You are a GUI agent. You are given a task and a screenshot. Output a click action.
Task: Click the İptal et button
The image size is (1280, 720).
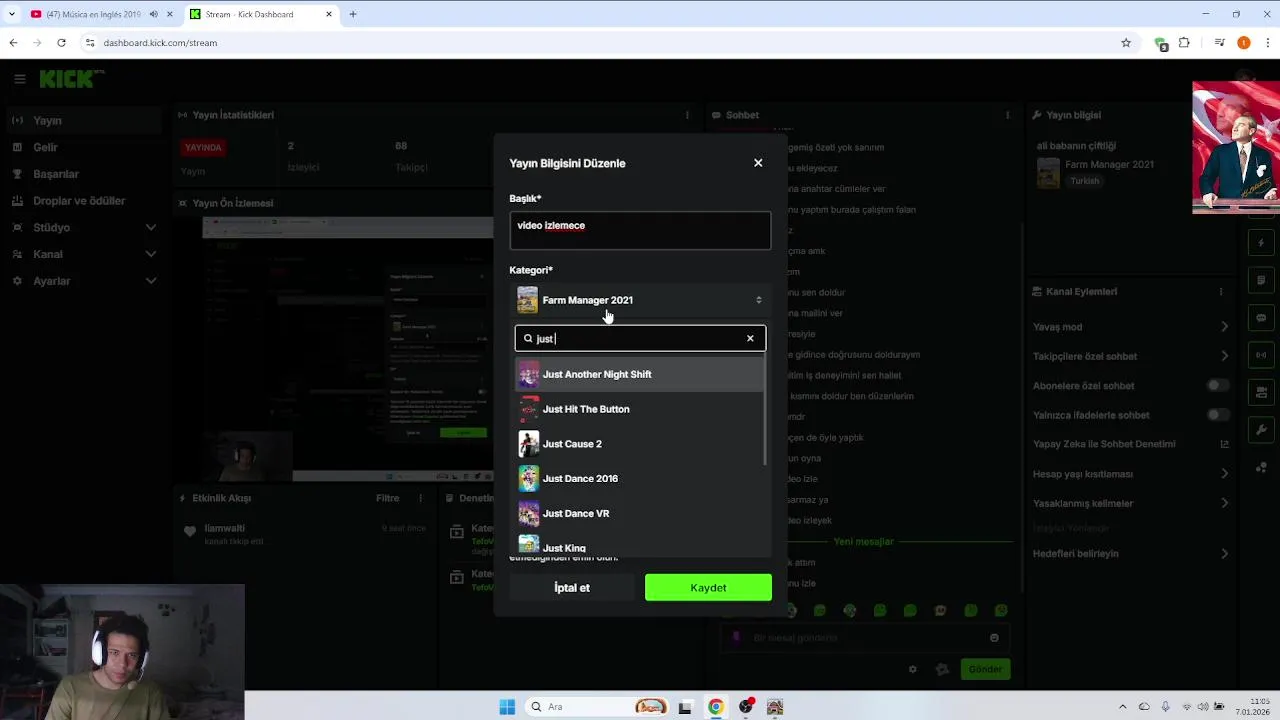coord(572,588)
